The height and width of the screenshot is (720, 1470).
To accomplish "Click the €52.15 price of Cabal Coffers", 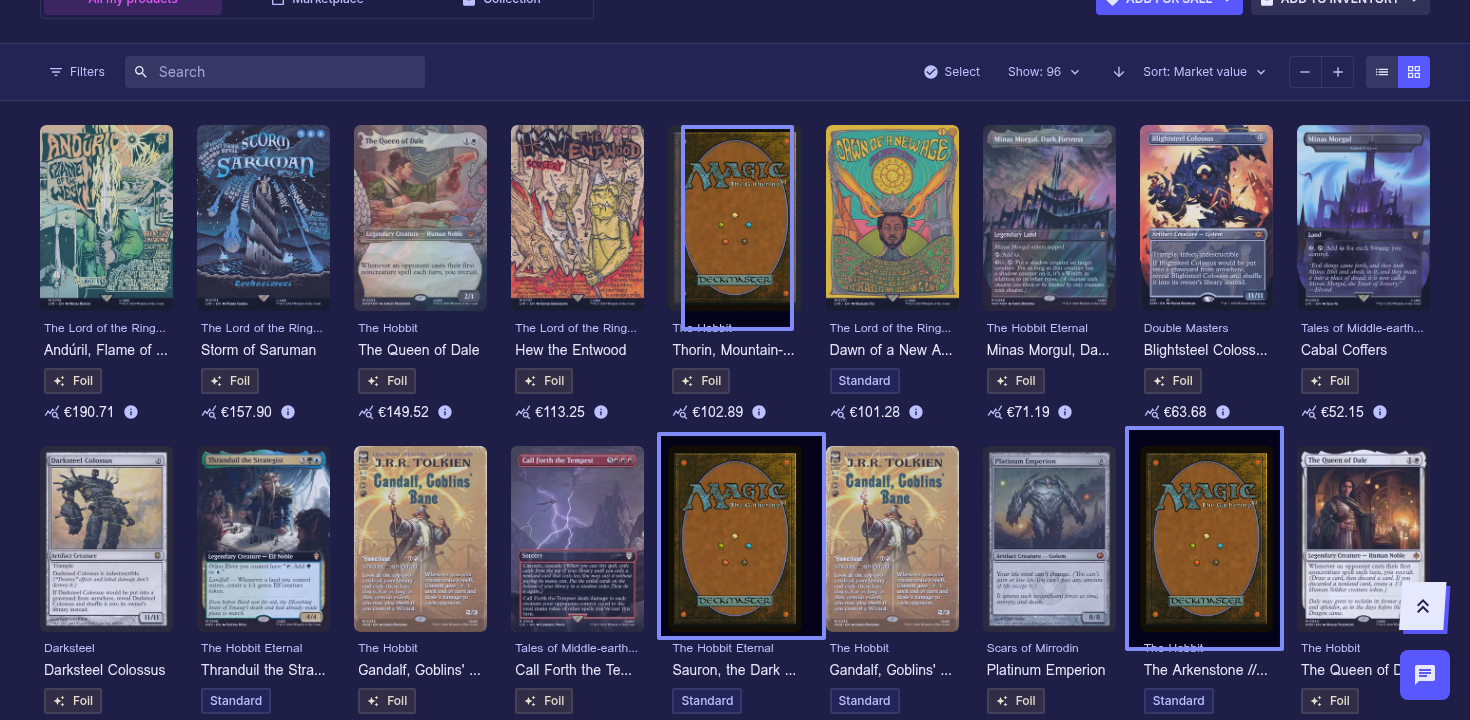I will [1342, 412].
